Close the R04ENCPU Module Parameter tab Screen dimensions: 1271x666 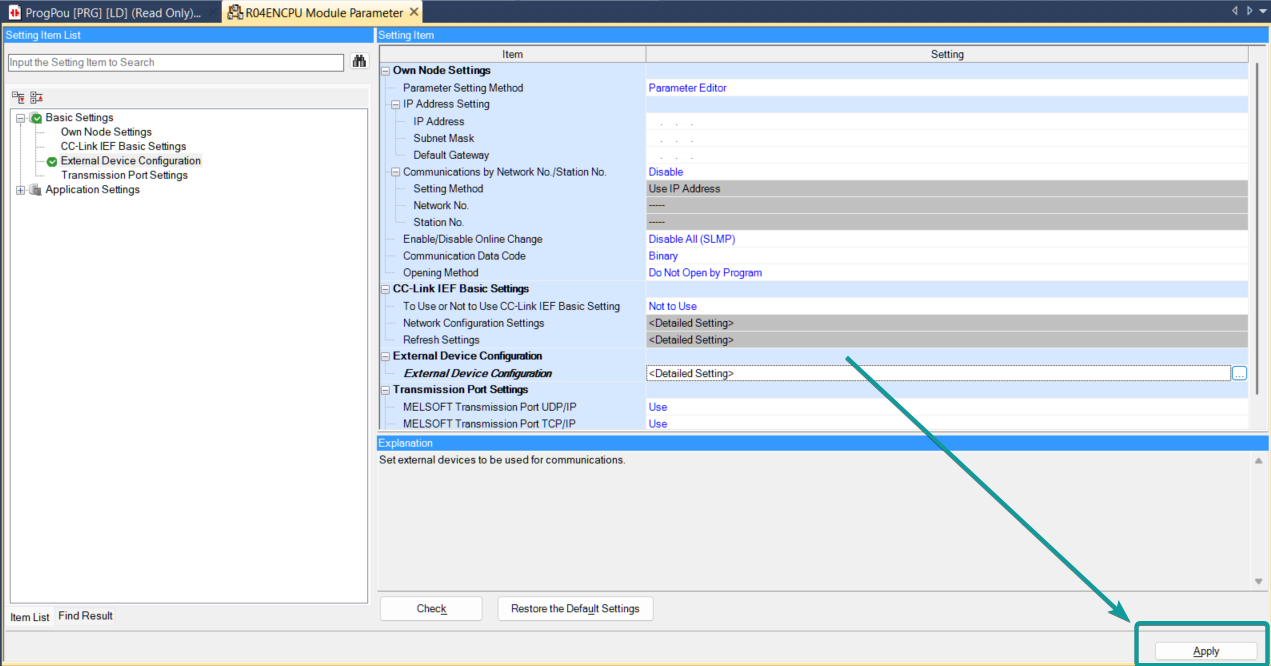click(x=414, y=12)
